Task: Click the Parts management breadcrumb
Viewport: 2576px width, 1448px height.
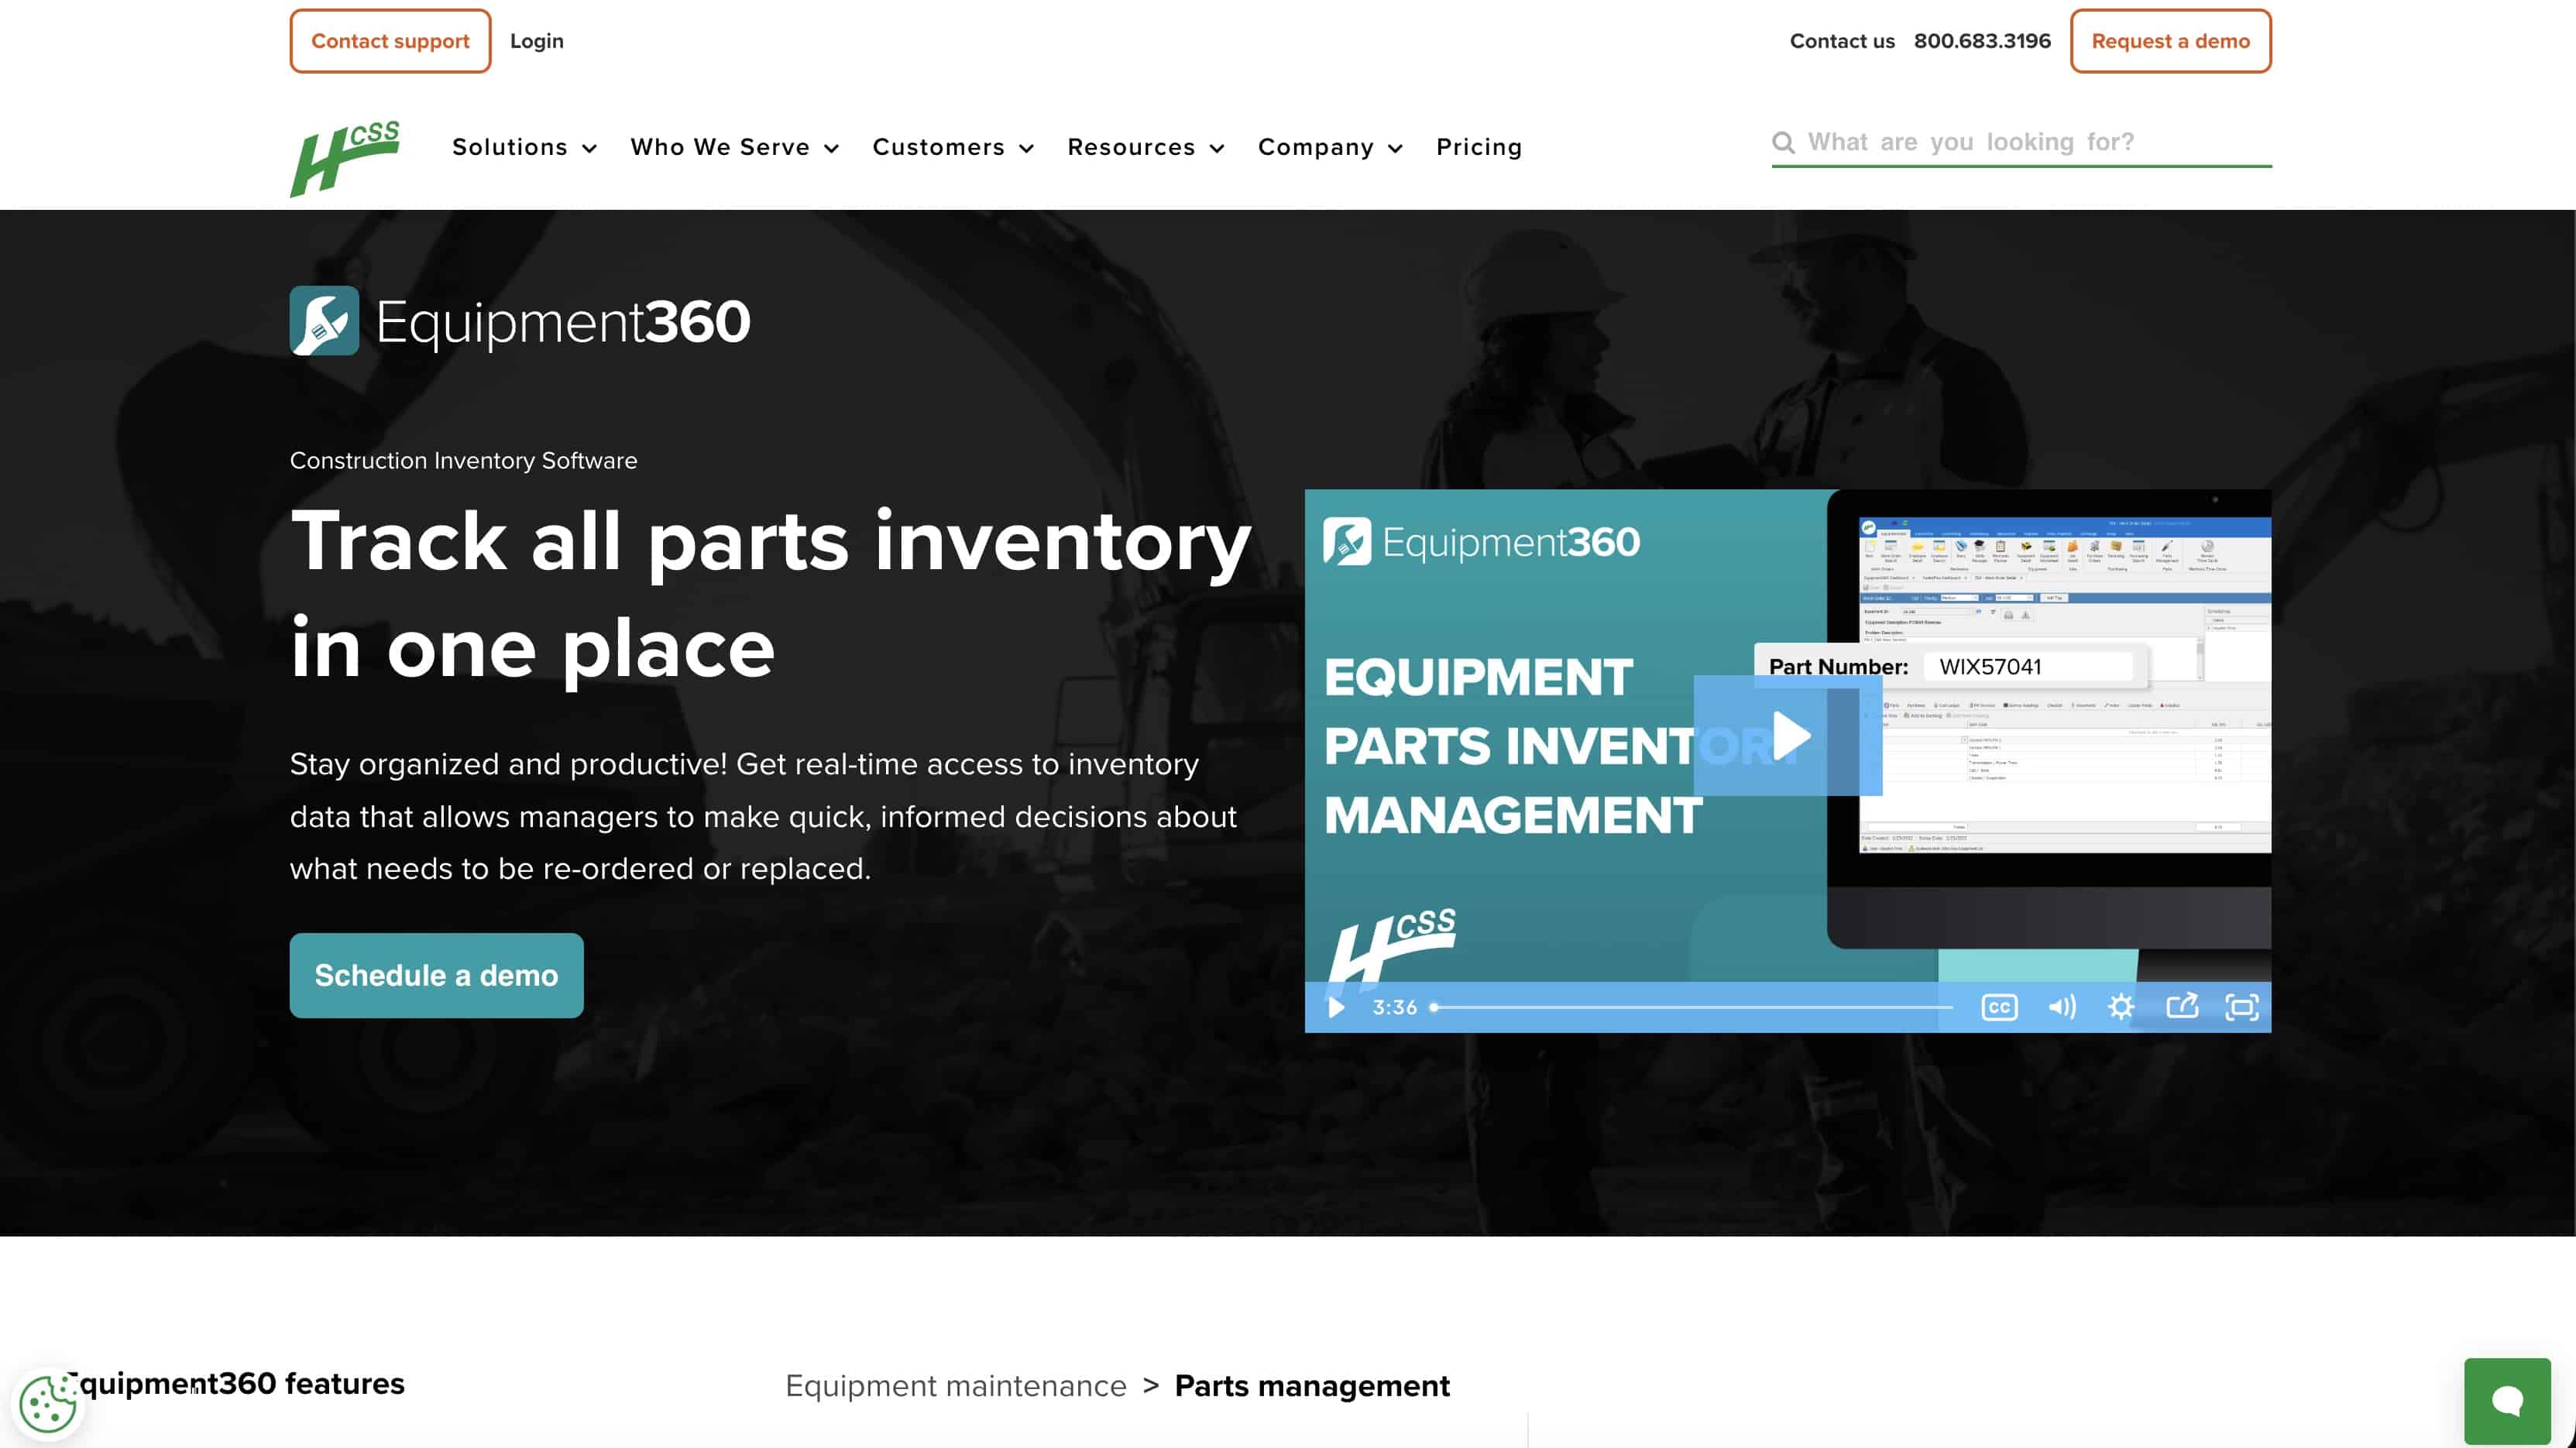Action: coord(1311,1385)
